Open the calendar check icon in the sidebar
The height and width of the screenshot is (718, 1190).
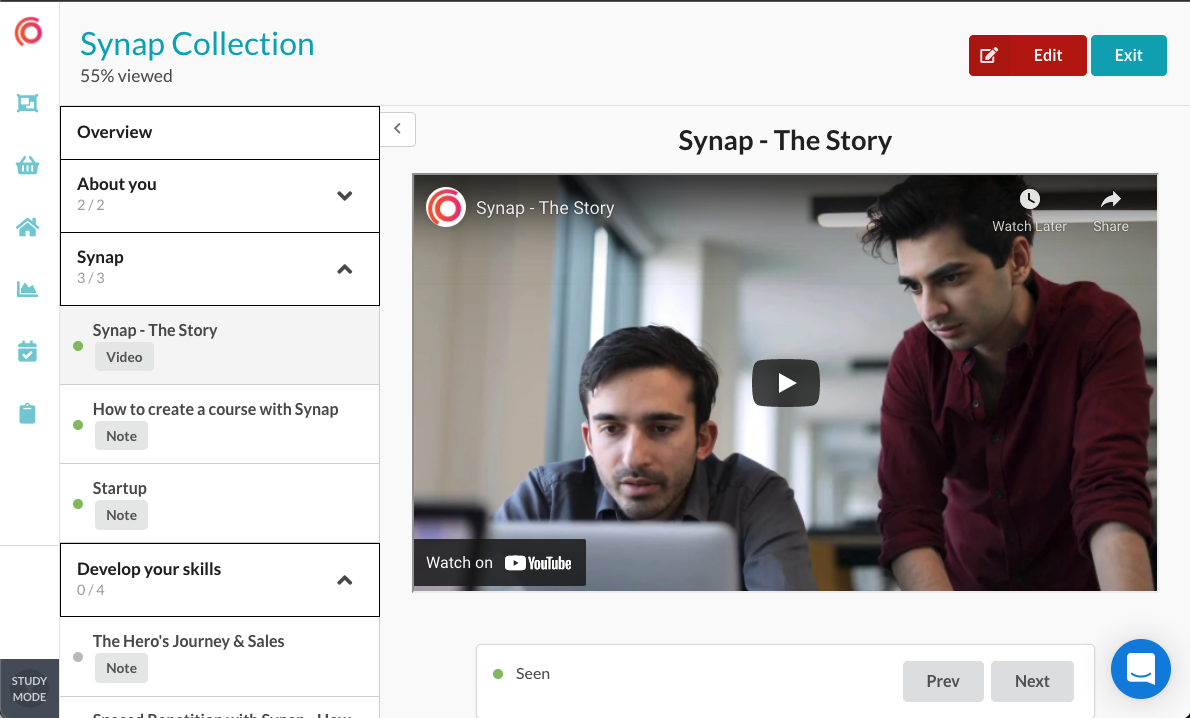27,351
